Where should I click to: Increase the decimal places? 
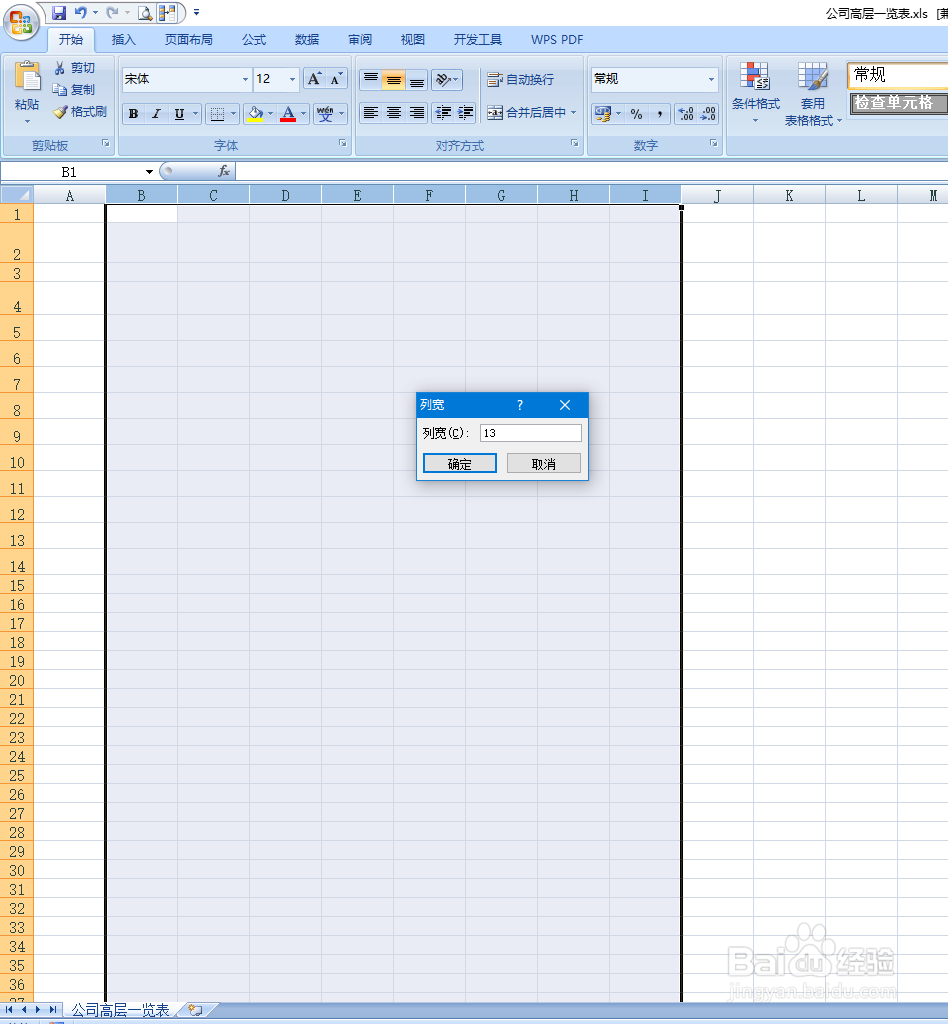(686, 114)
